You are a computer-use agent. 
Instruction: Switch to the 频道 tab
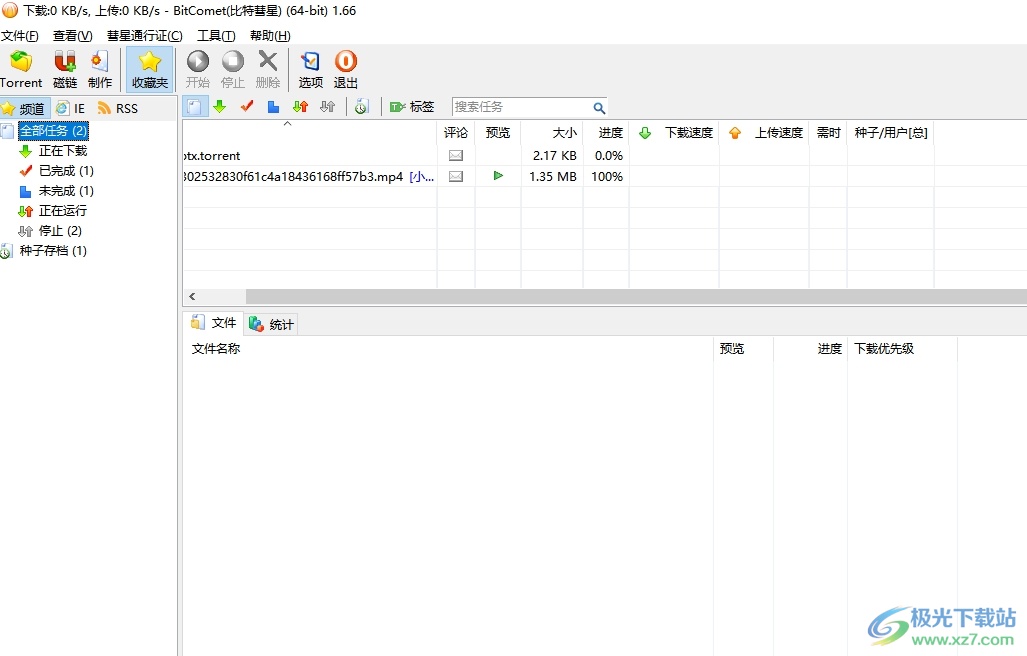(24, 108)
